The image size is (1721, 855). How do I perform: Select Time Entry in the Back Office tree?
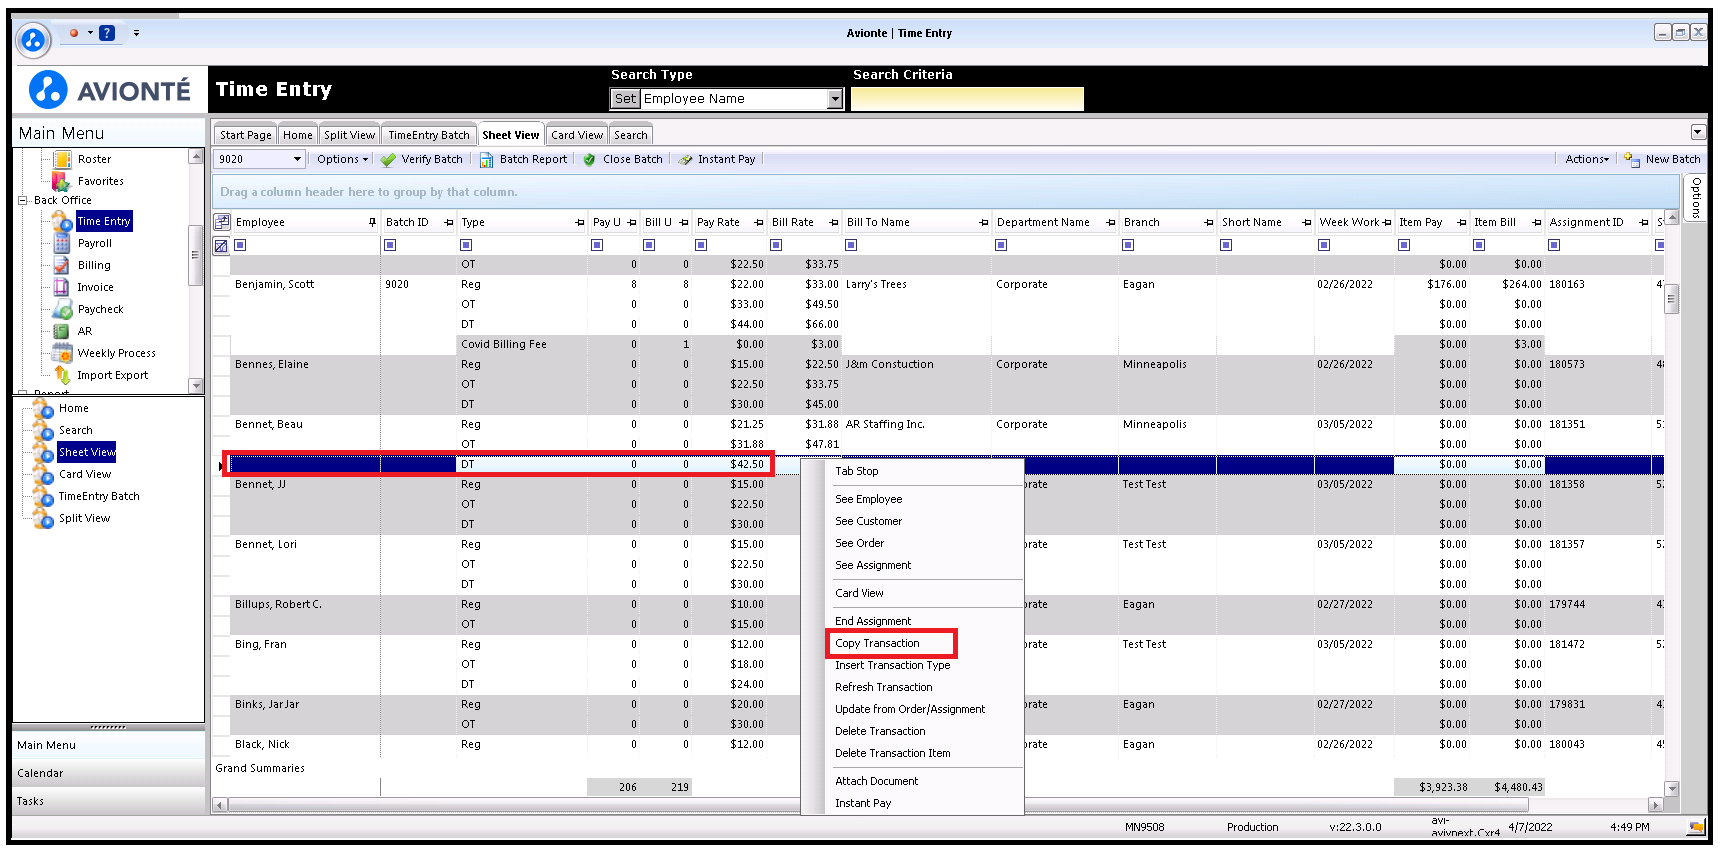pyautogui.click(x=104, y=221)
